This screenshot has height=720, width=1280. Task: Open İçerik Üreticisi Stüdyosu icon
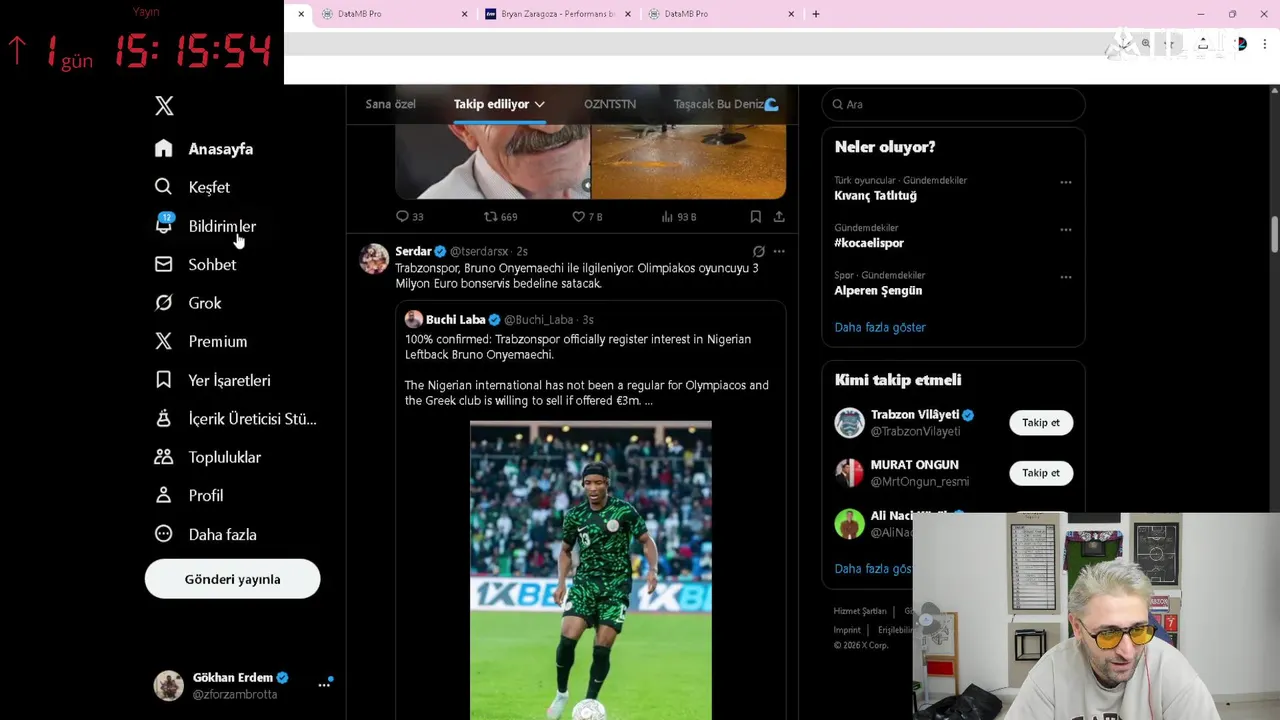click(x=164, y=418)
